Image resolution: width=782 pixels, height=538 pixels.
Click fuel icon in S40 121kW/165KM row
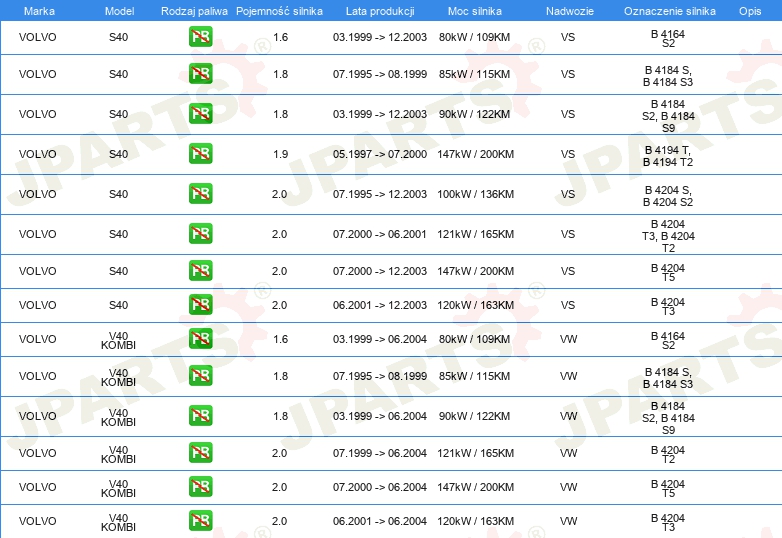(200, 234)
